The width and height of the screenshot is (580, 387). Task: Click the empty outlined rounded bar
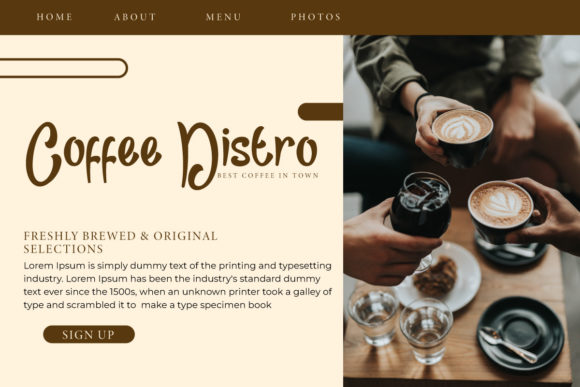point(64,68)
